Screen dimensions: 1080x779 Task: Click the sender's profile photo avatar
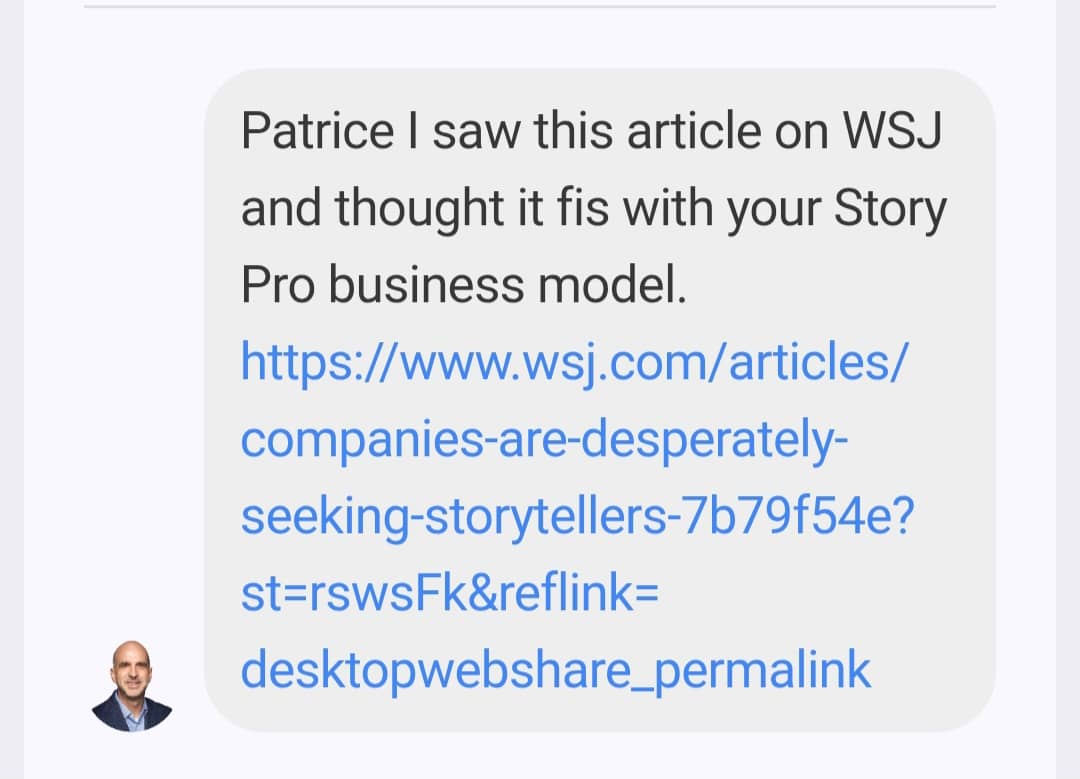point(132,684)
